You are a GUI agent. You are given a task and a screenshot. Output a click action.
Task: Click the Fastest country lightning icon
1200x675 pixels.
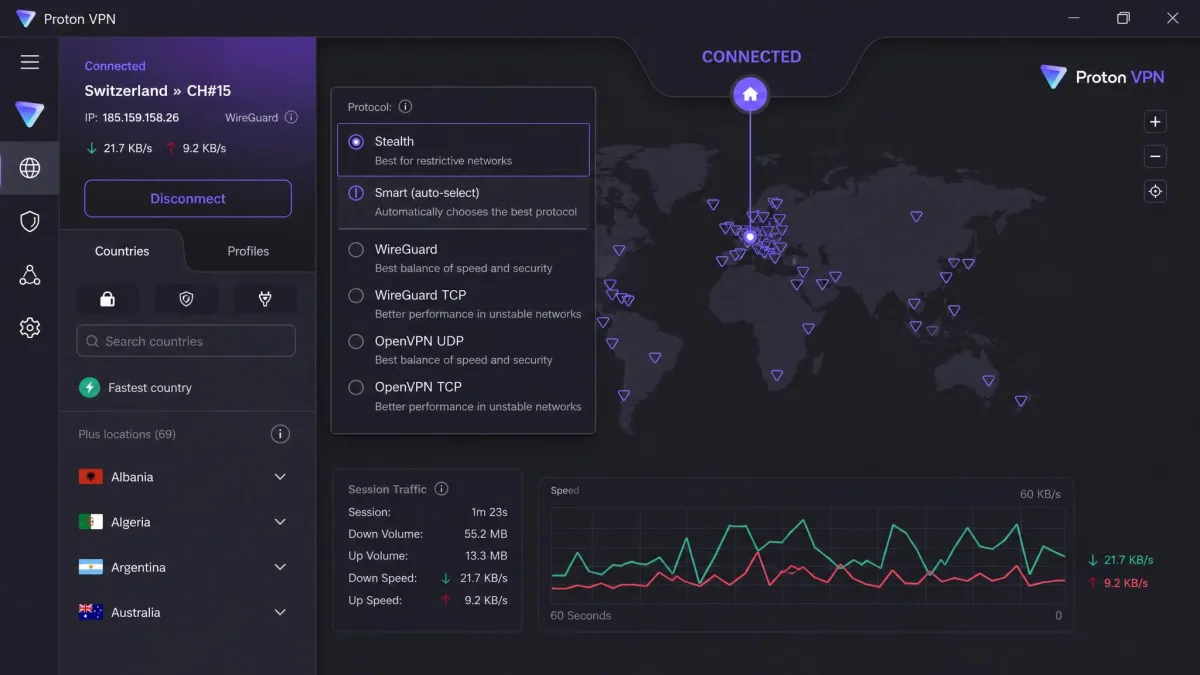90,387
